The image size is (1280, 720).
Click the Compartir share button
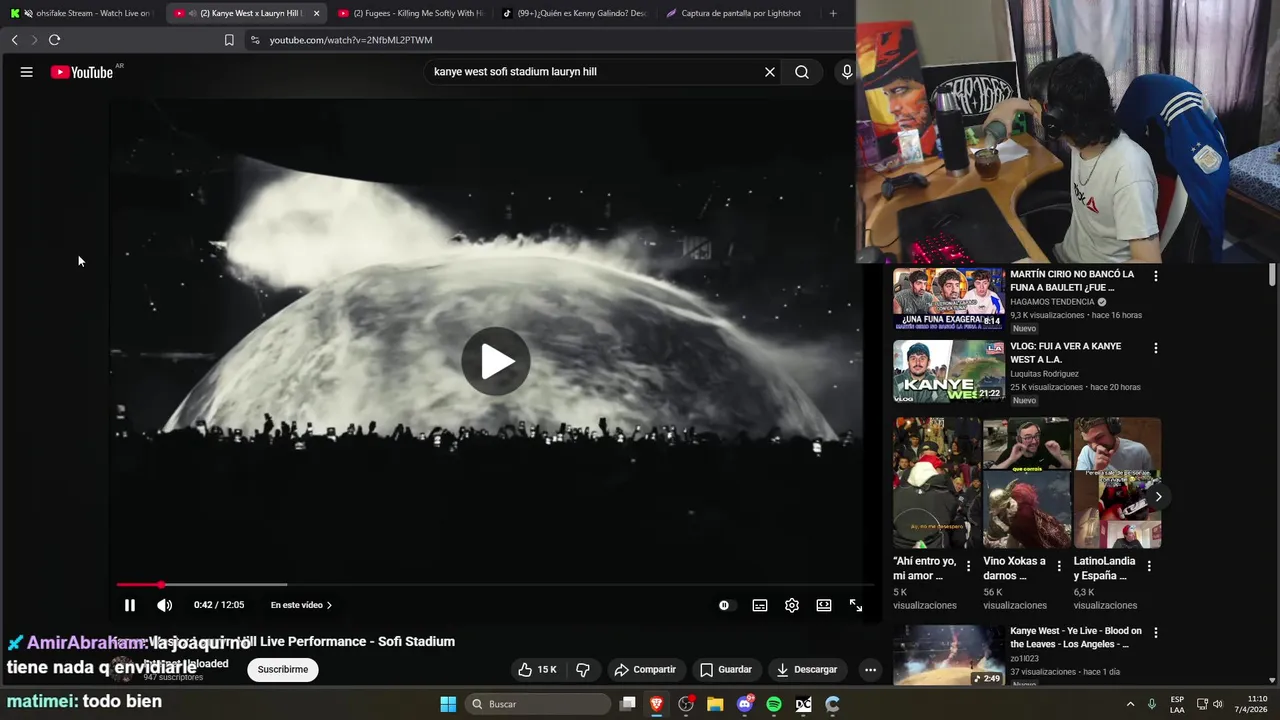(645, 669)
